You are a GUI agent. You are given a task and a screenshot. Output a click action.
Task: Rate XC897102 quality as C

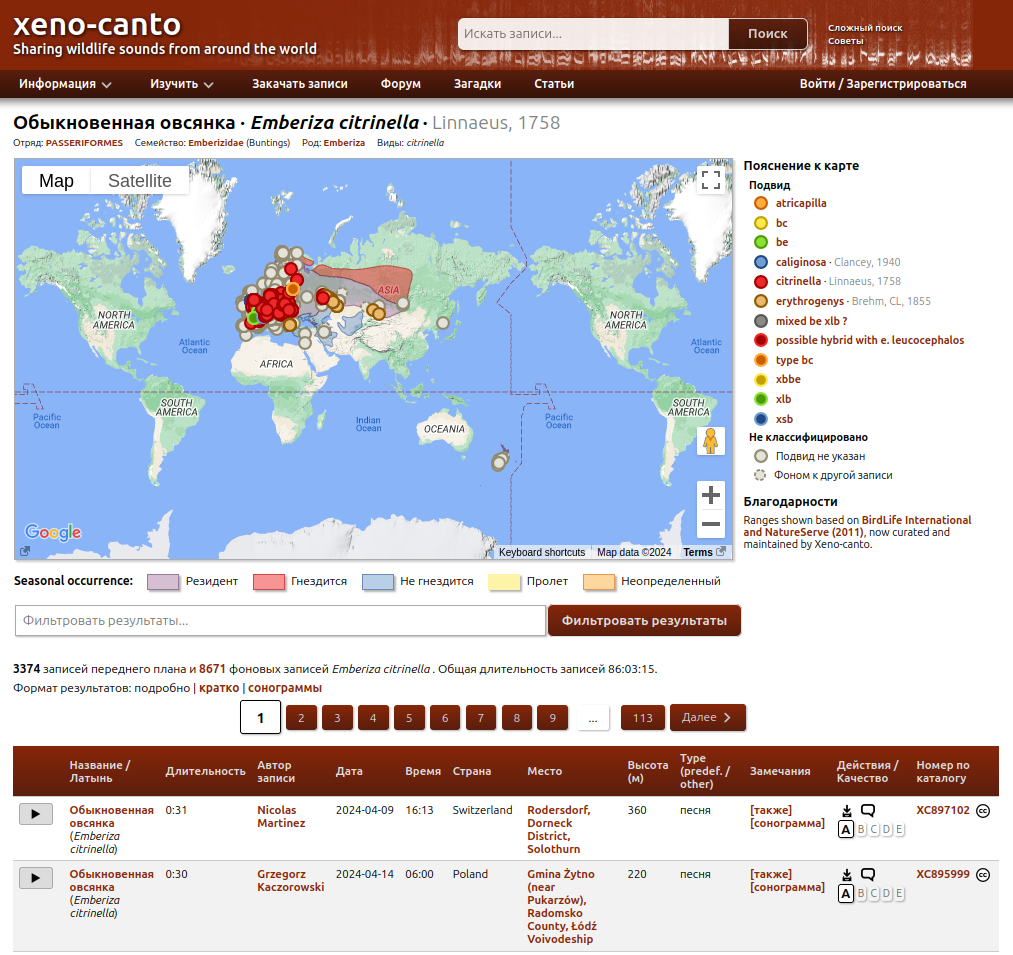click(x=874, y=830)
